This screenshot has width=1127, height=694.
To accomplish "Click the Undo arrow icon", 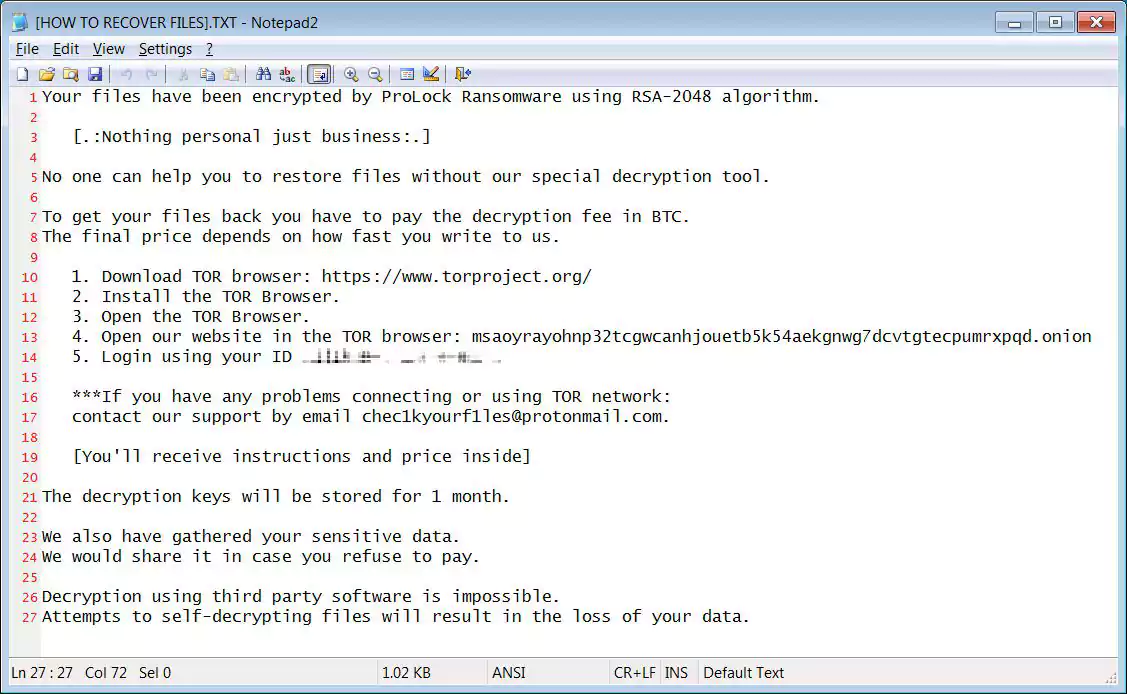I will (126, 74).
